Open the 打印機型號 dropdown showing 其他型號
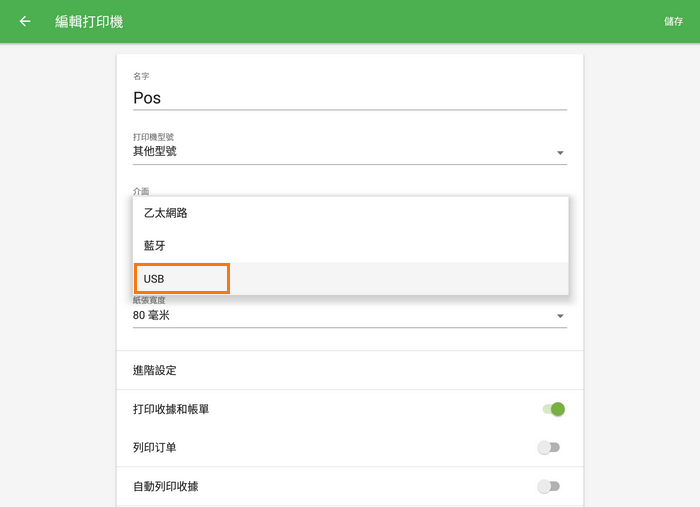Screen dimensions: 700x507 340,152
